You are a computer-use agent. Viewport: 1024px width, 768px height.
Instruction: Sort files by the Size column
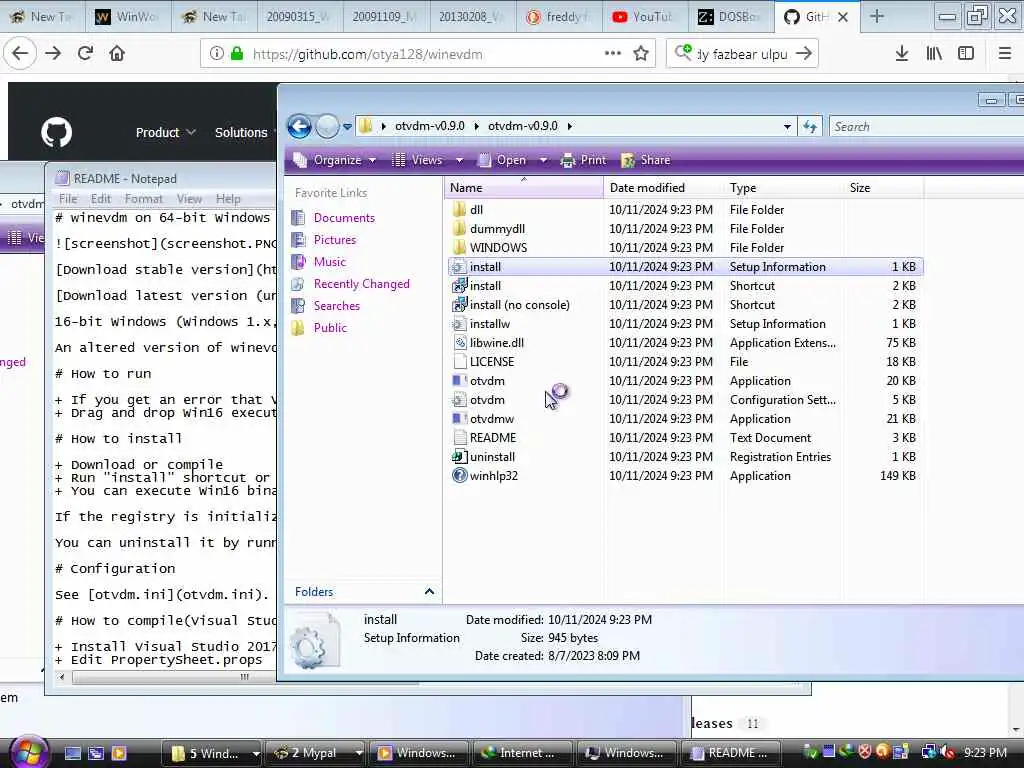pos(884,187)
